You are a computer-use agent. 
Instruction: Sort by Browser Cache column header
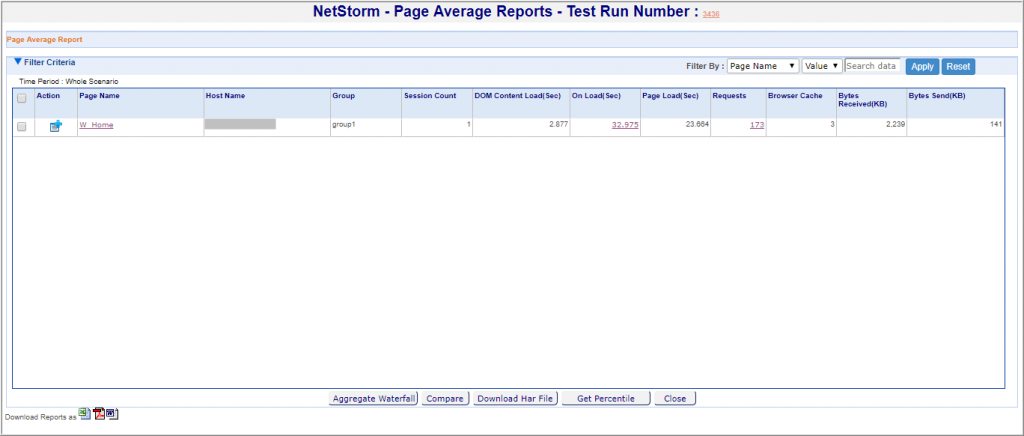tap(795, 96)
